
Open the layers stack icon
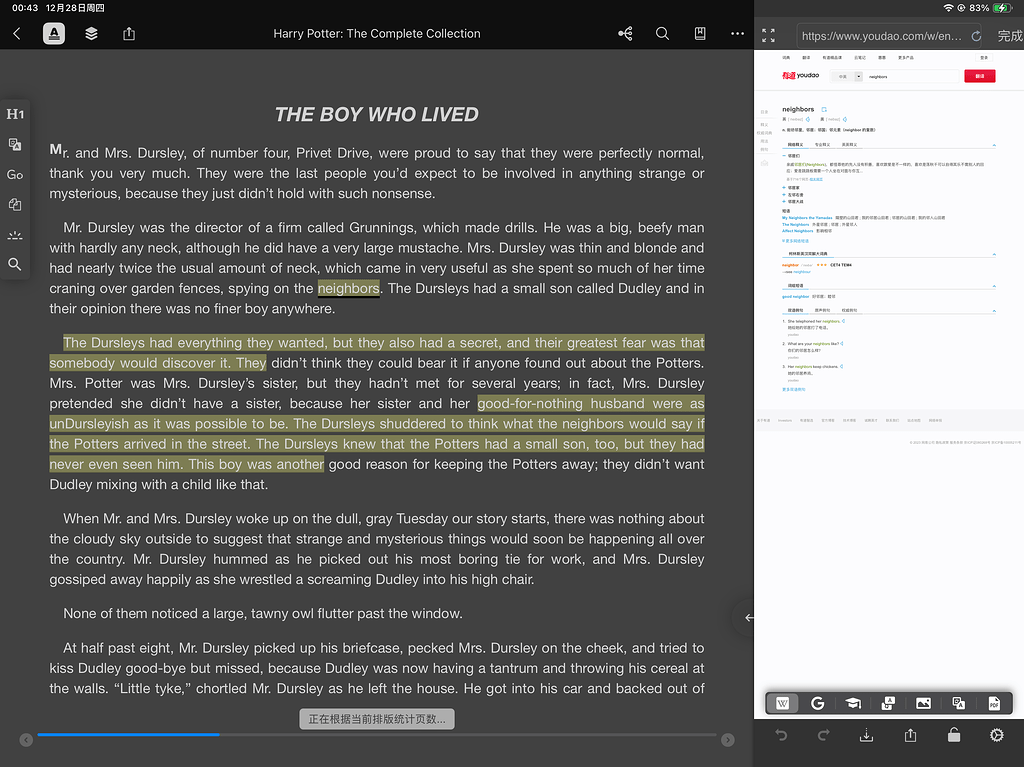tap(91, 34)
